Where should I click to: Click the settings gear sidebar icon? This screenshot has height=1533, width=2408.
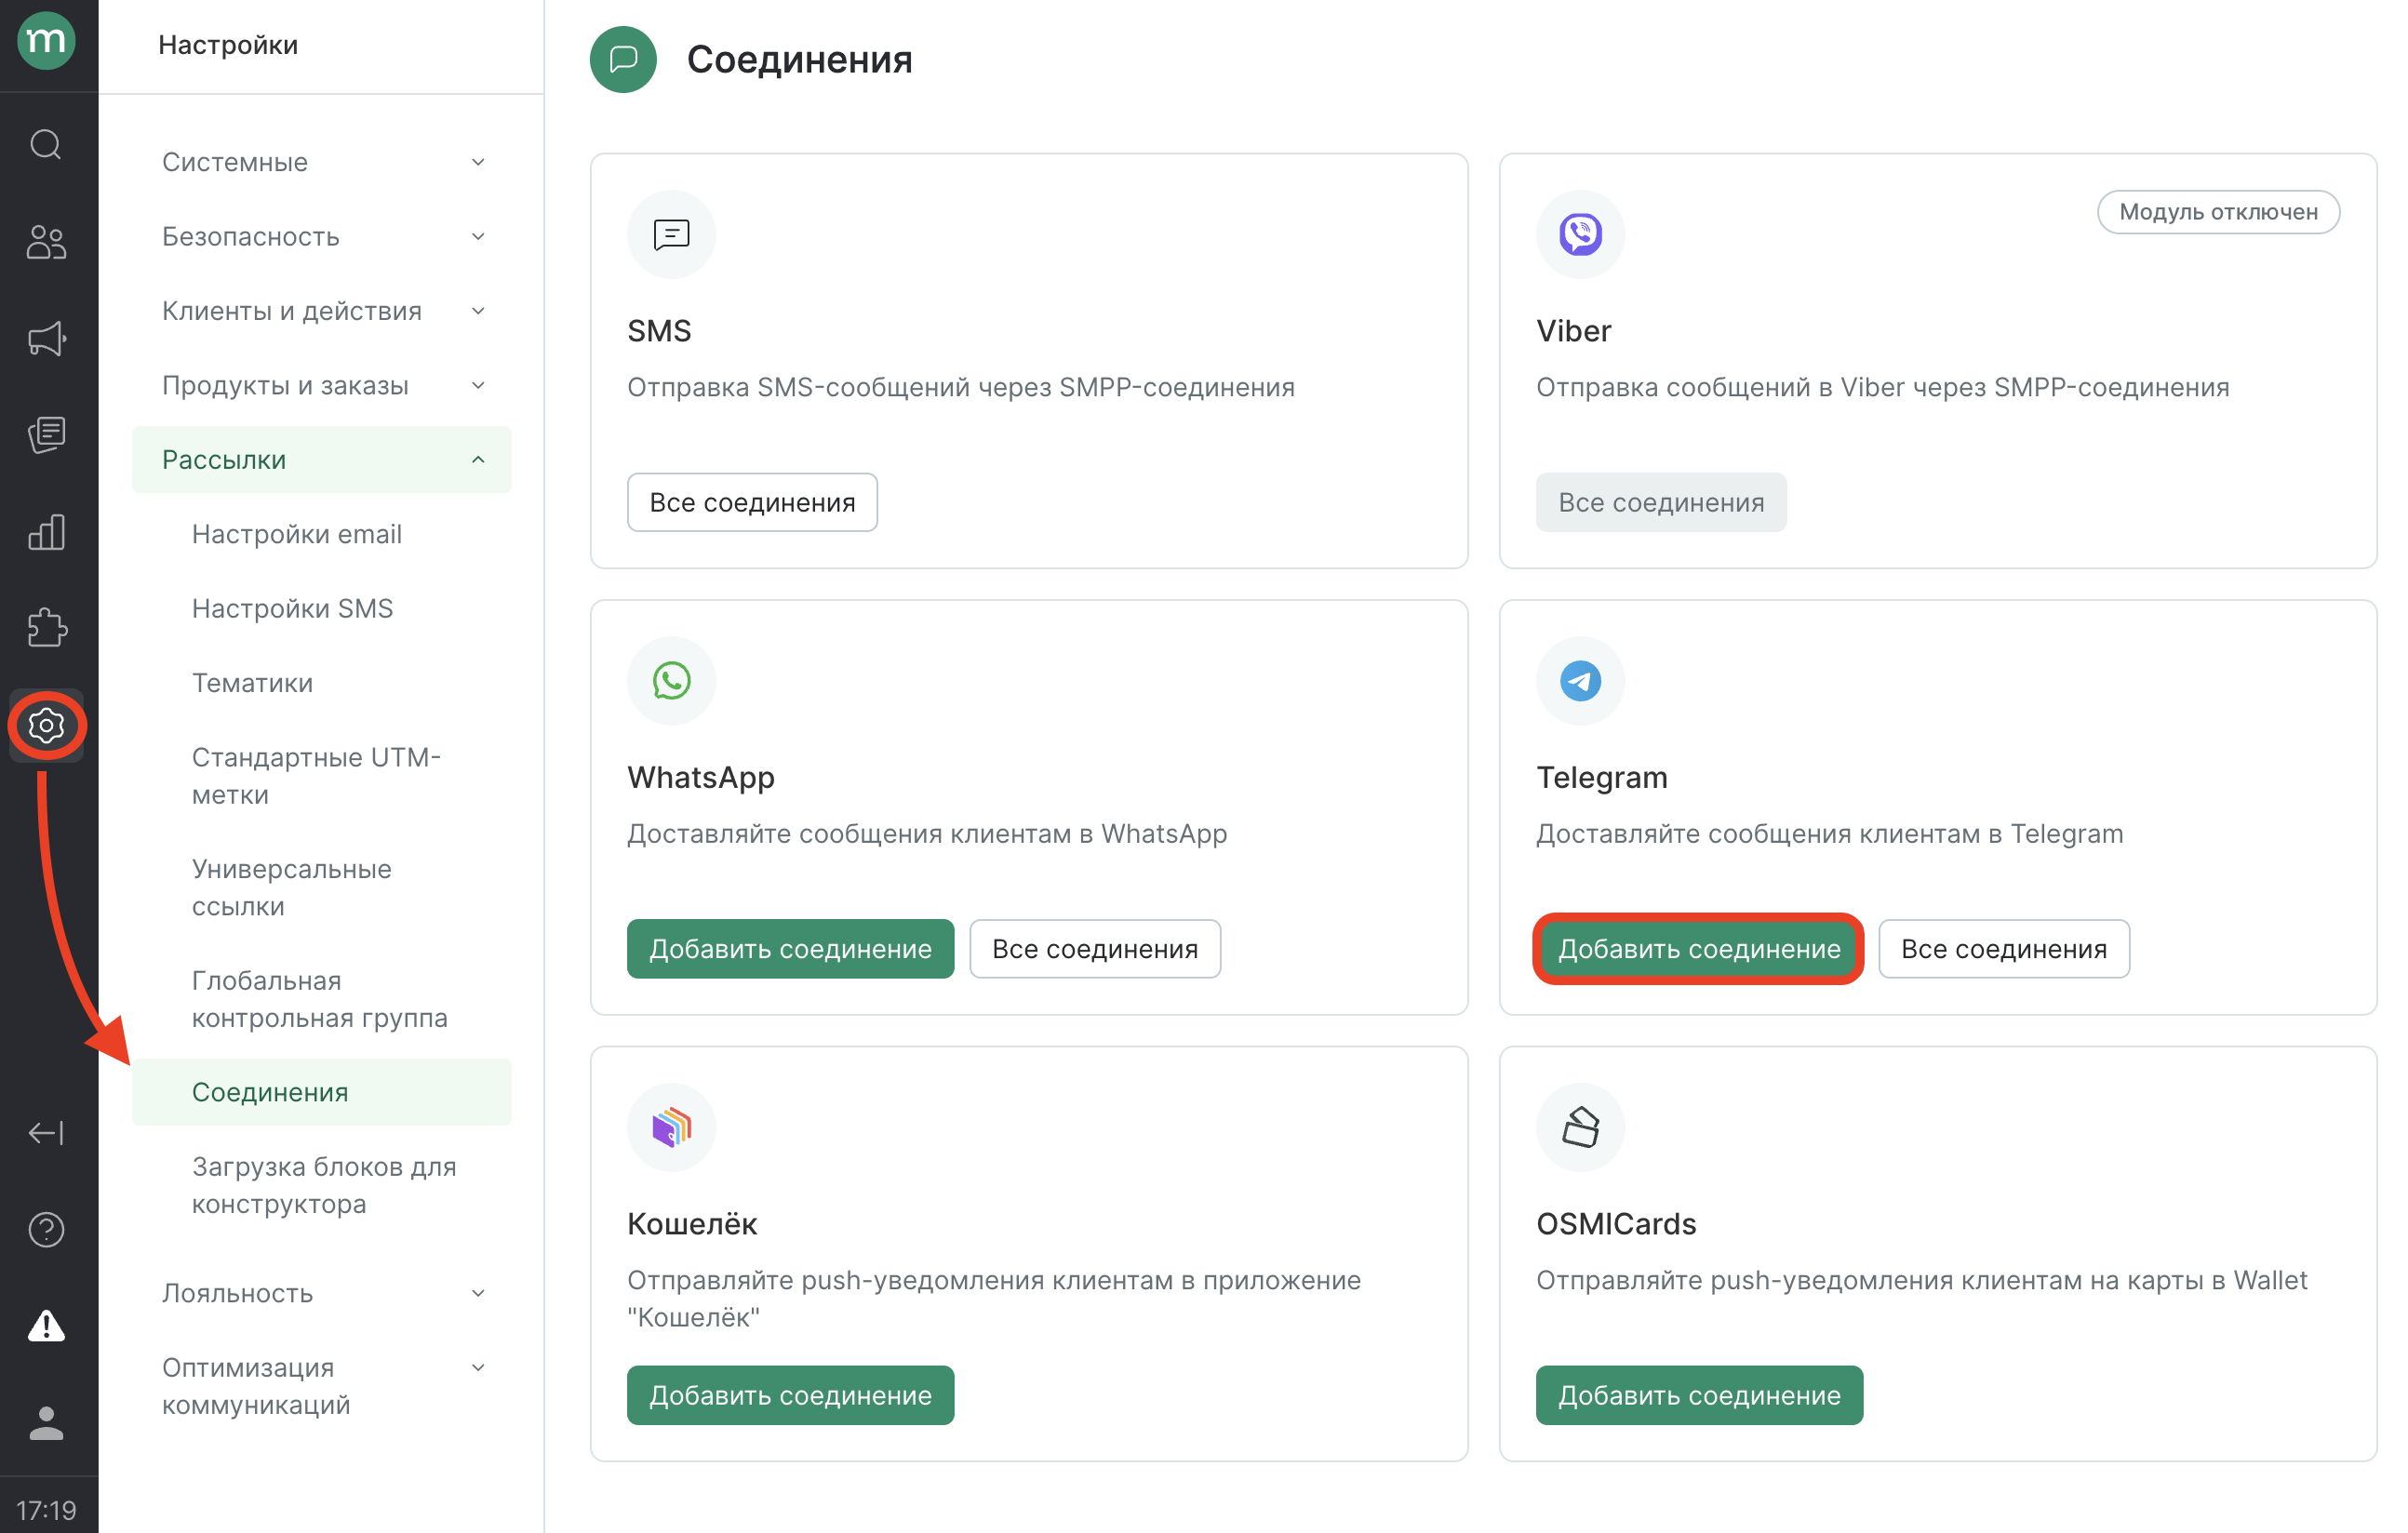point(46,725)
